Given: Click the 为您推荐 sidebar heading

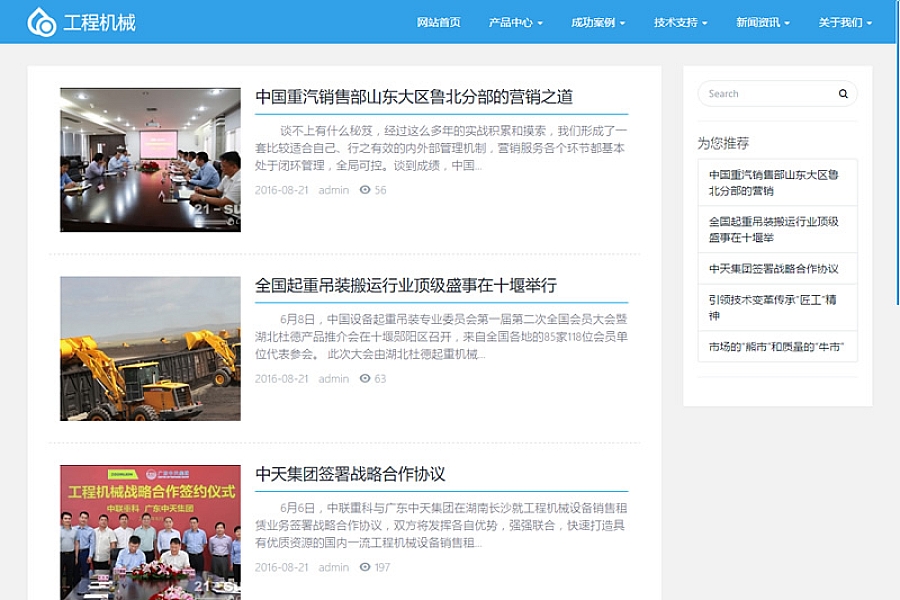Looking at the screenshot, I should tap(723, 143).
